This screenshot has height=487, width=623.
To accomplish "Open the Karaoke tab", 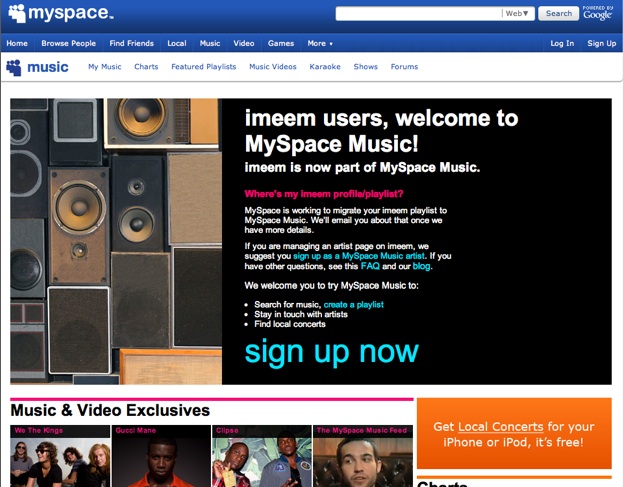I will coord(325,67).
